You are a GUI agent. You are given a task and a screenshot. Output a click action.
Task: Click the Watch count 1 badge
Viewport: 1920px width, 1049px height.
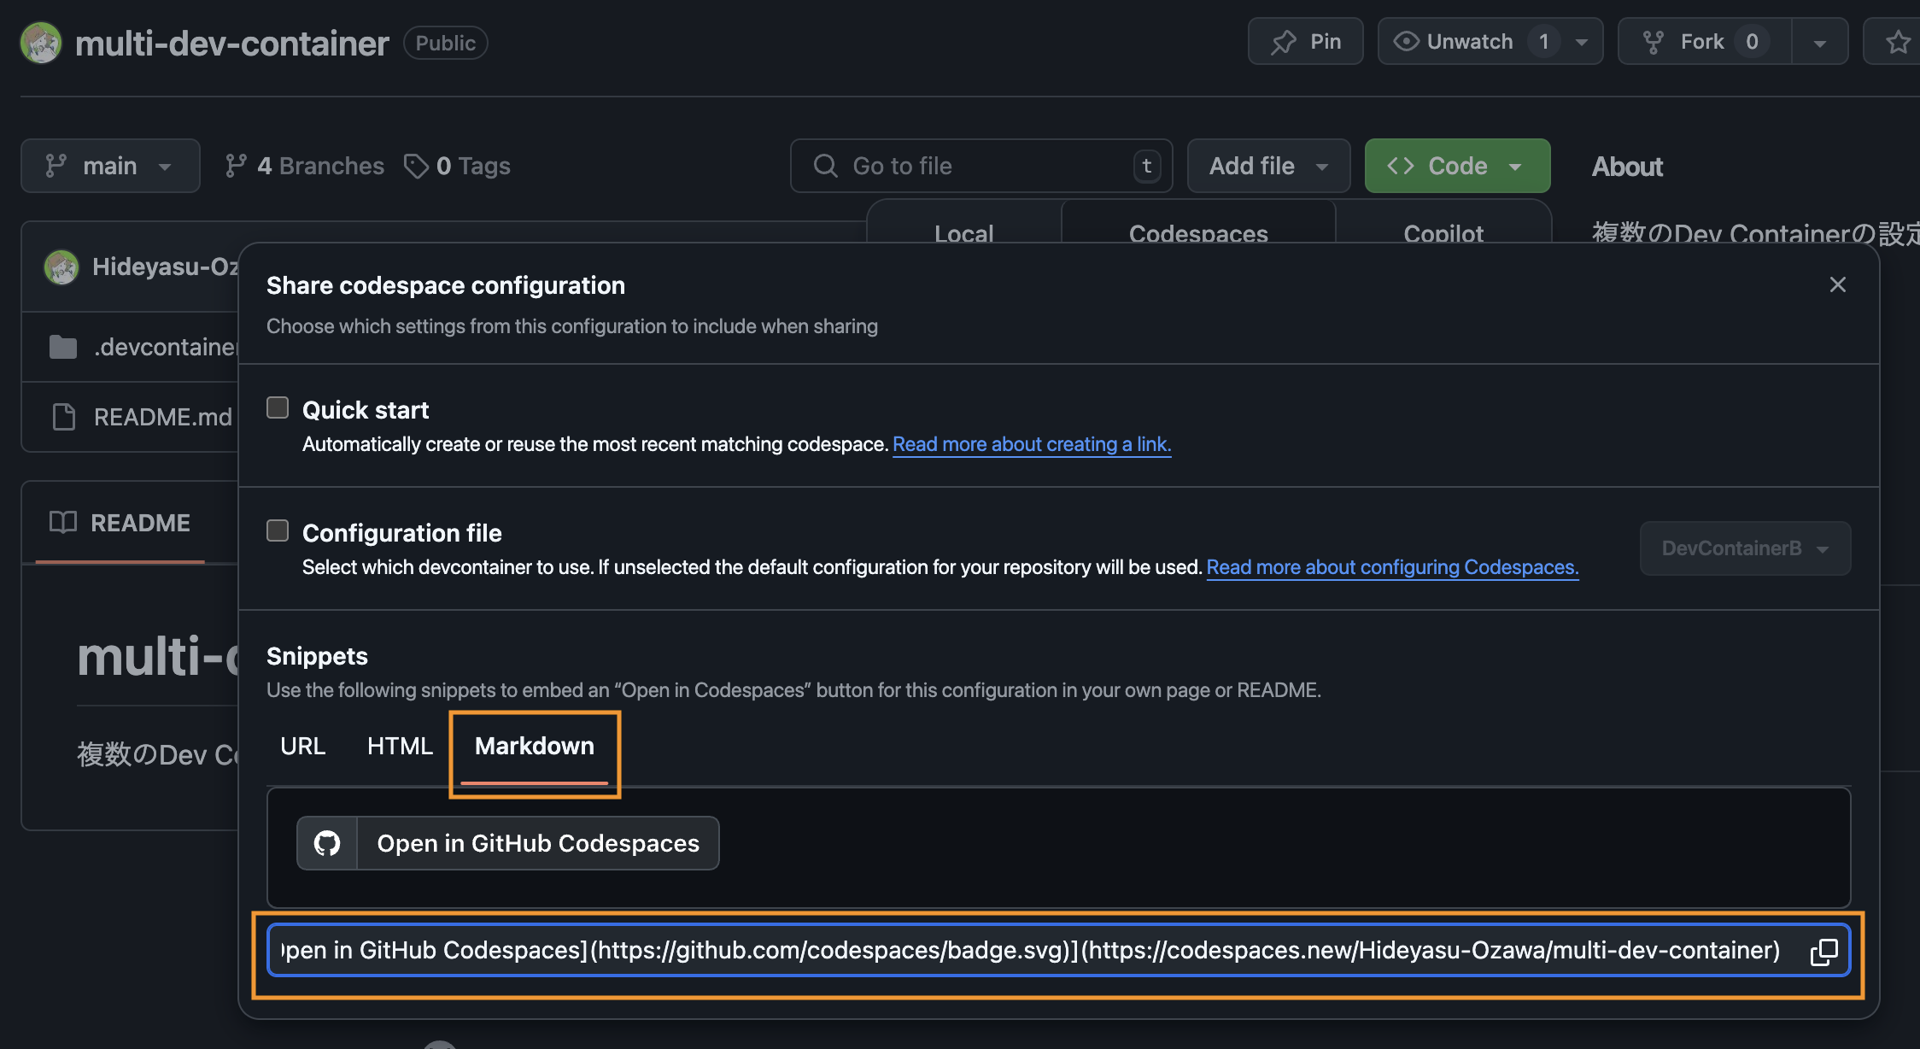[1544, 42]
